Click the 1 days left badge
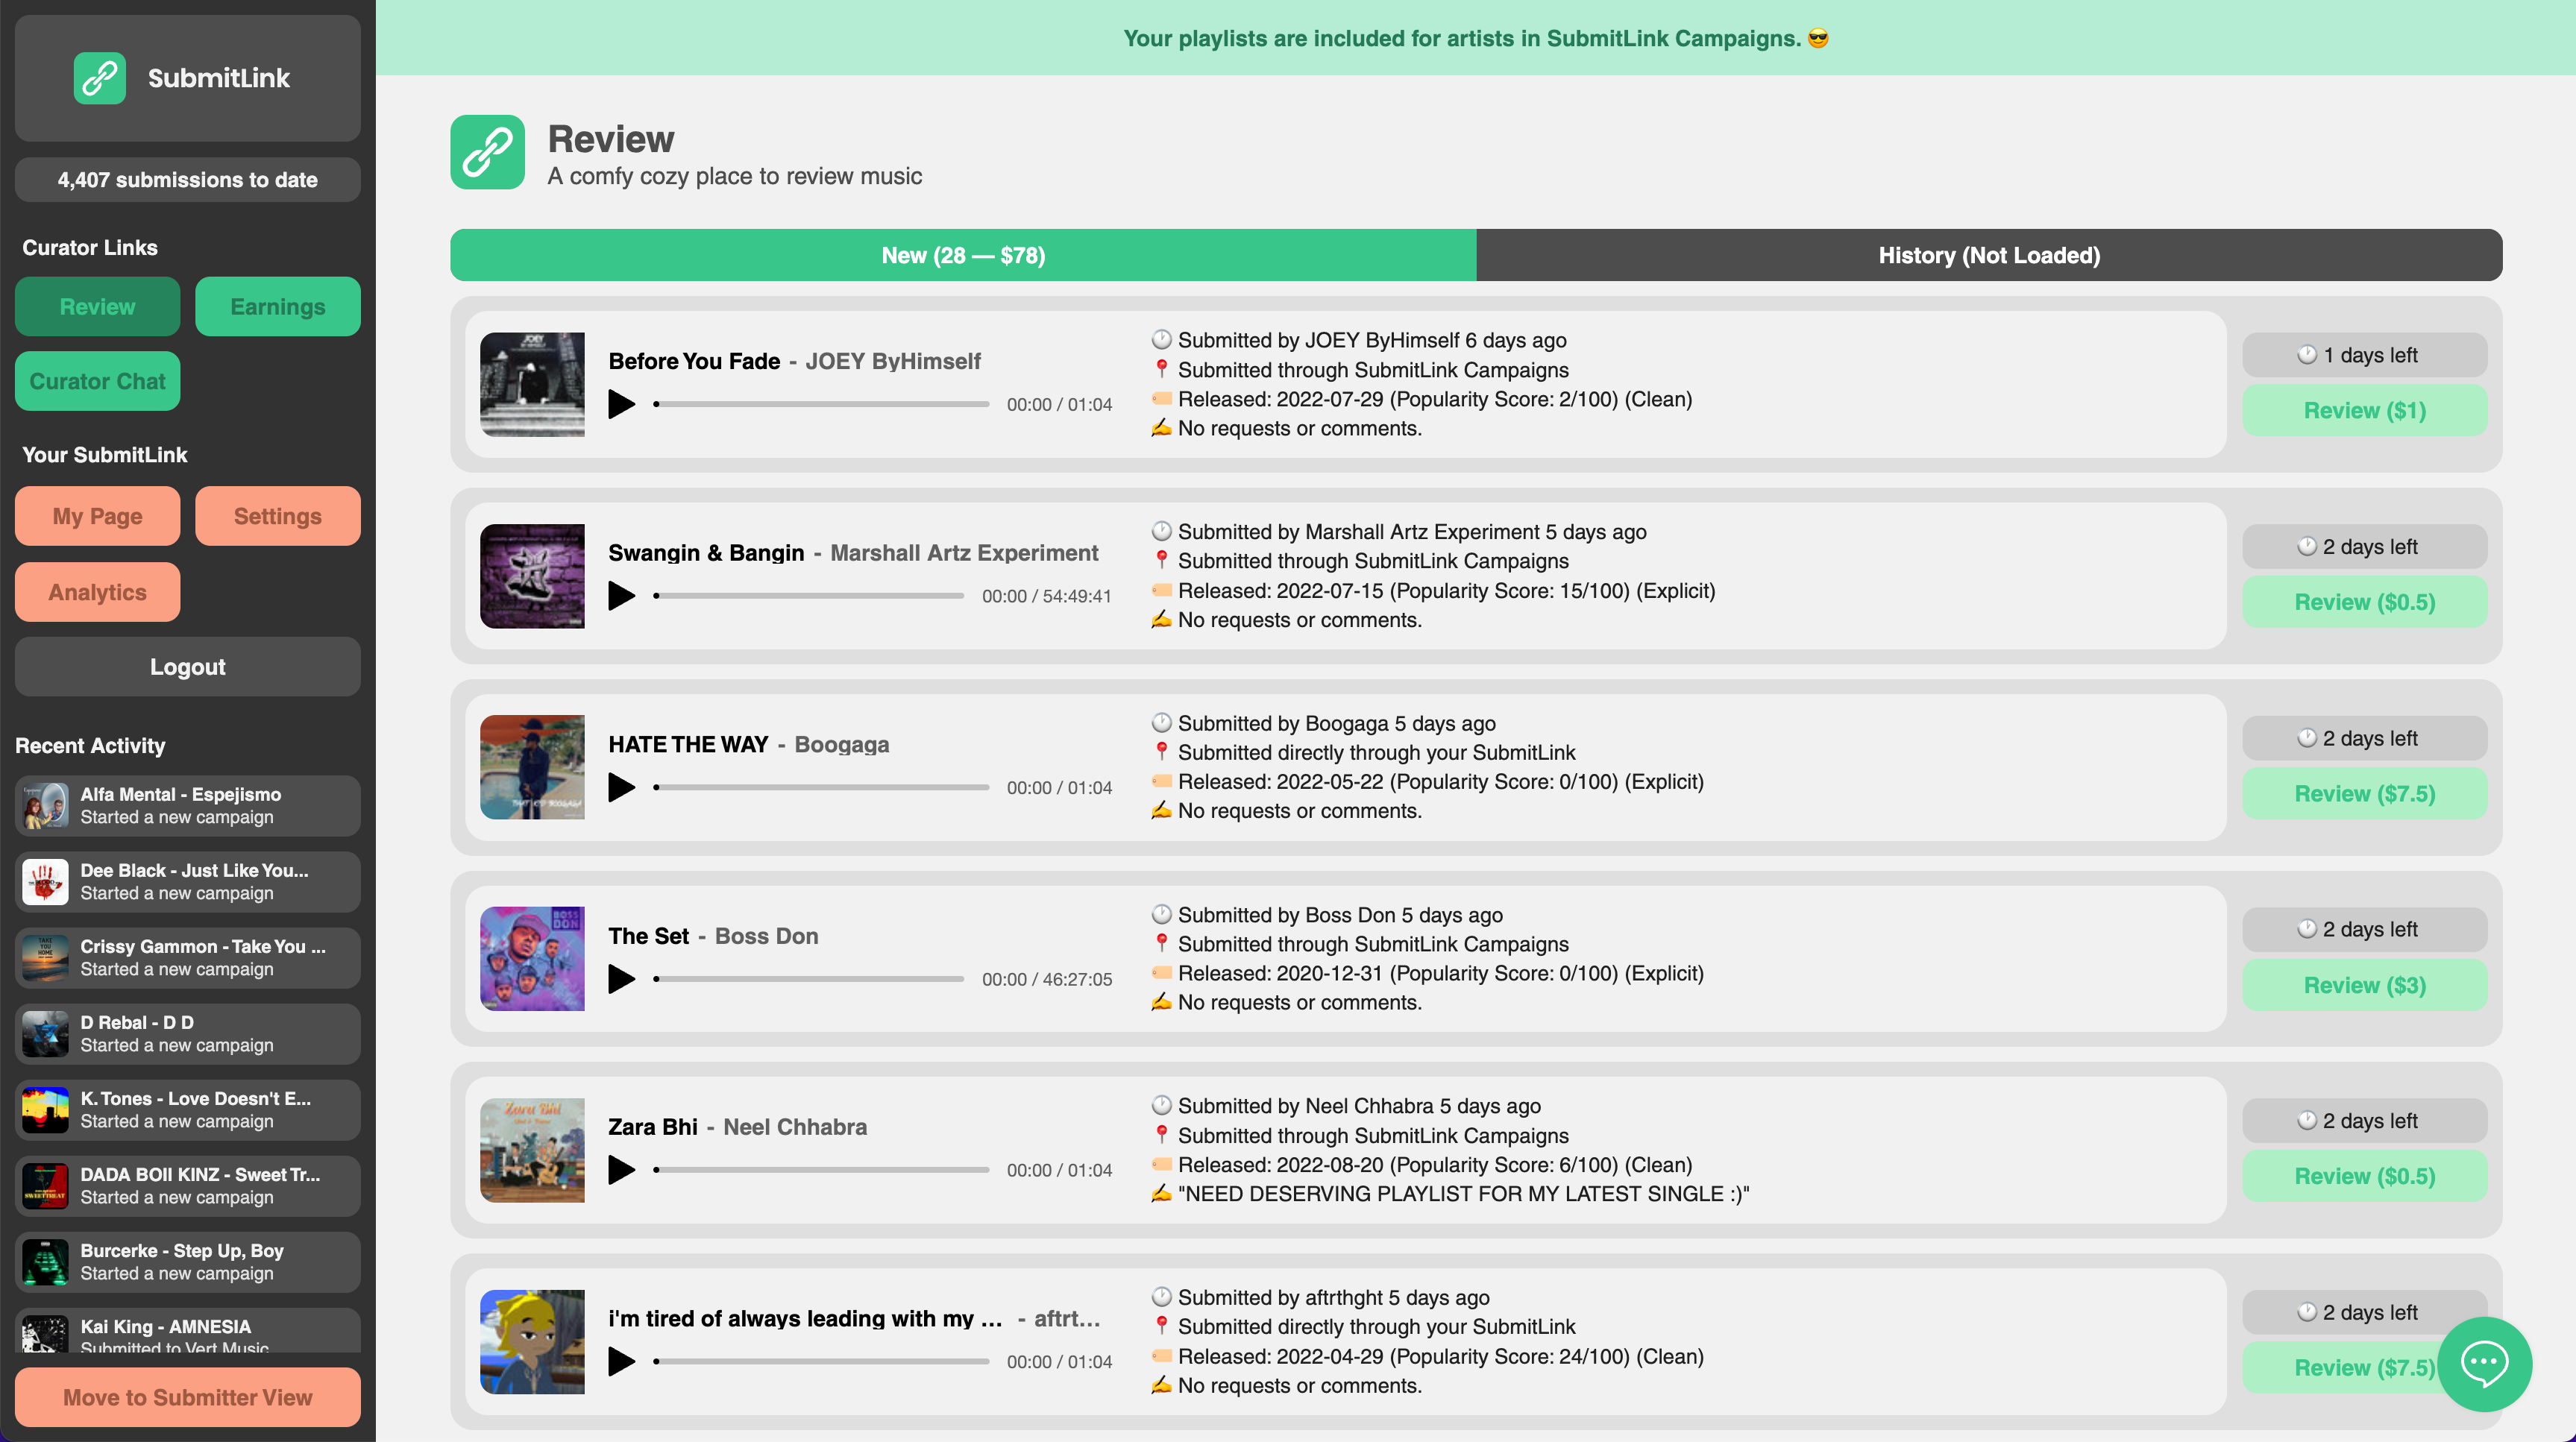The width and height of the screenshot is (2576, 1442). 2365,355
